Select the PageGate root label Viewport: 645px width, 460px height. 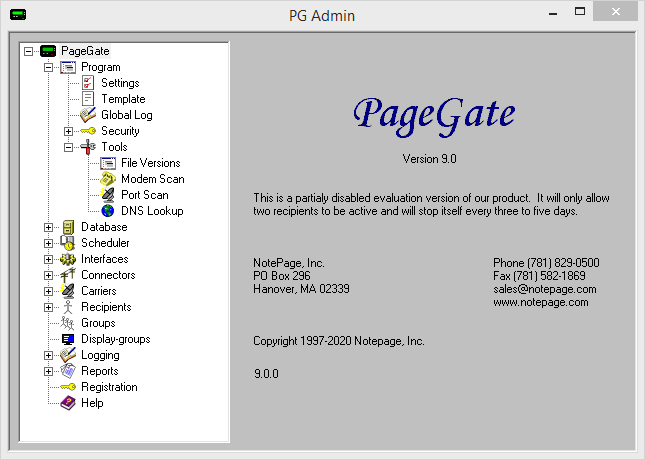(85, 51)
